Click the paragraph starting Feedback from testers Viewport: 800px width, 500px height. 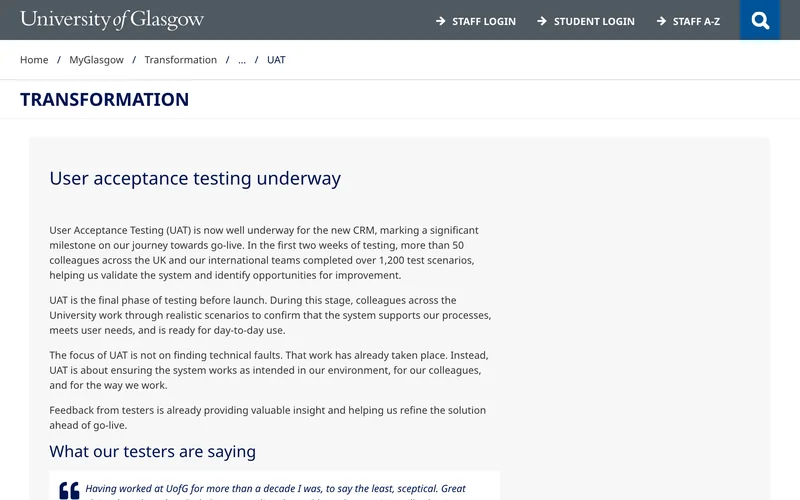click(x=268, y=417)
